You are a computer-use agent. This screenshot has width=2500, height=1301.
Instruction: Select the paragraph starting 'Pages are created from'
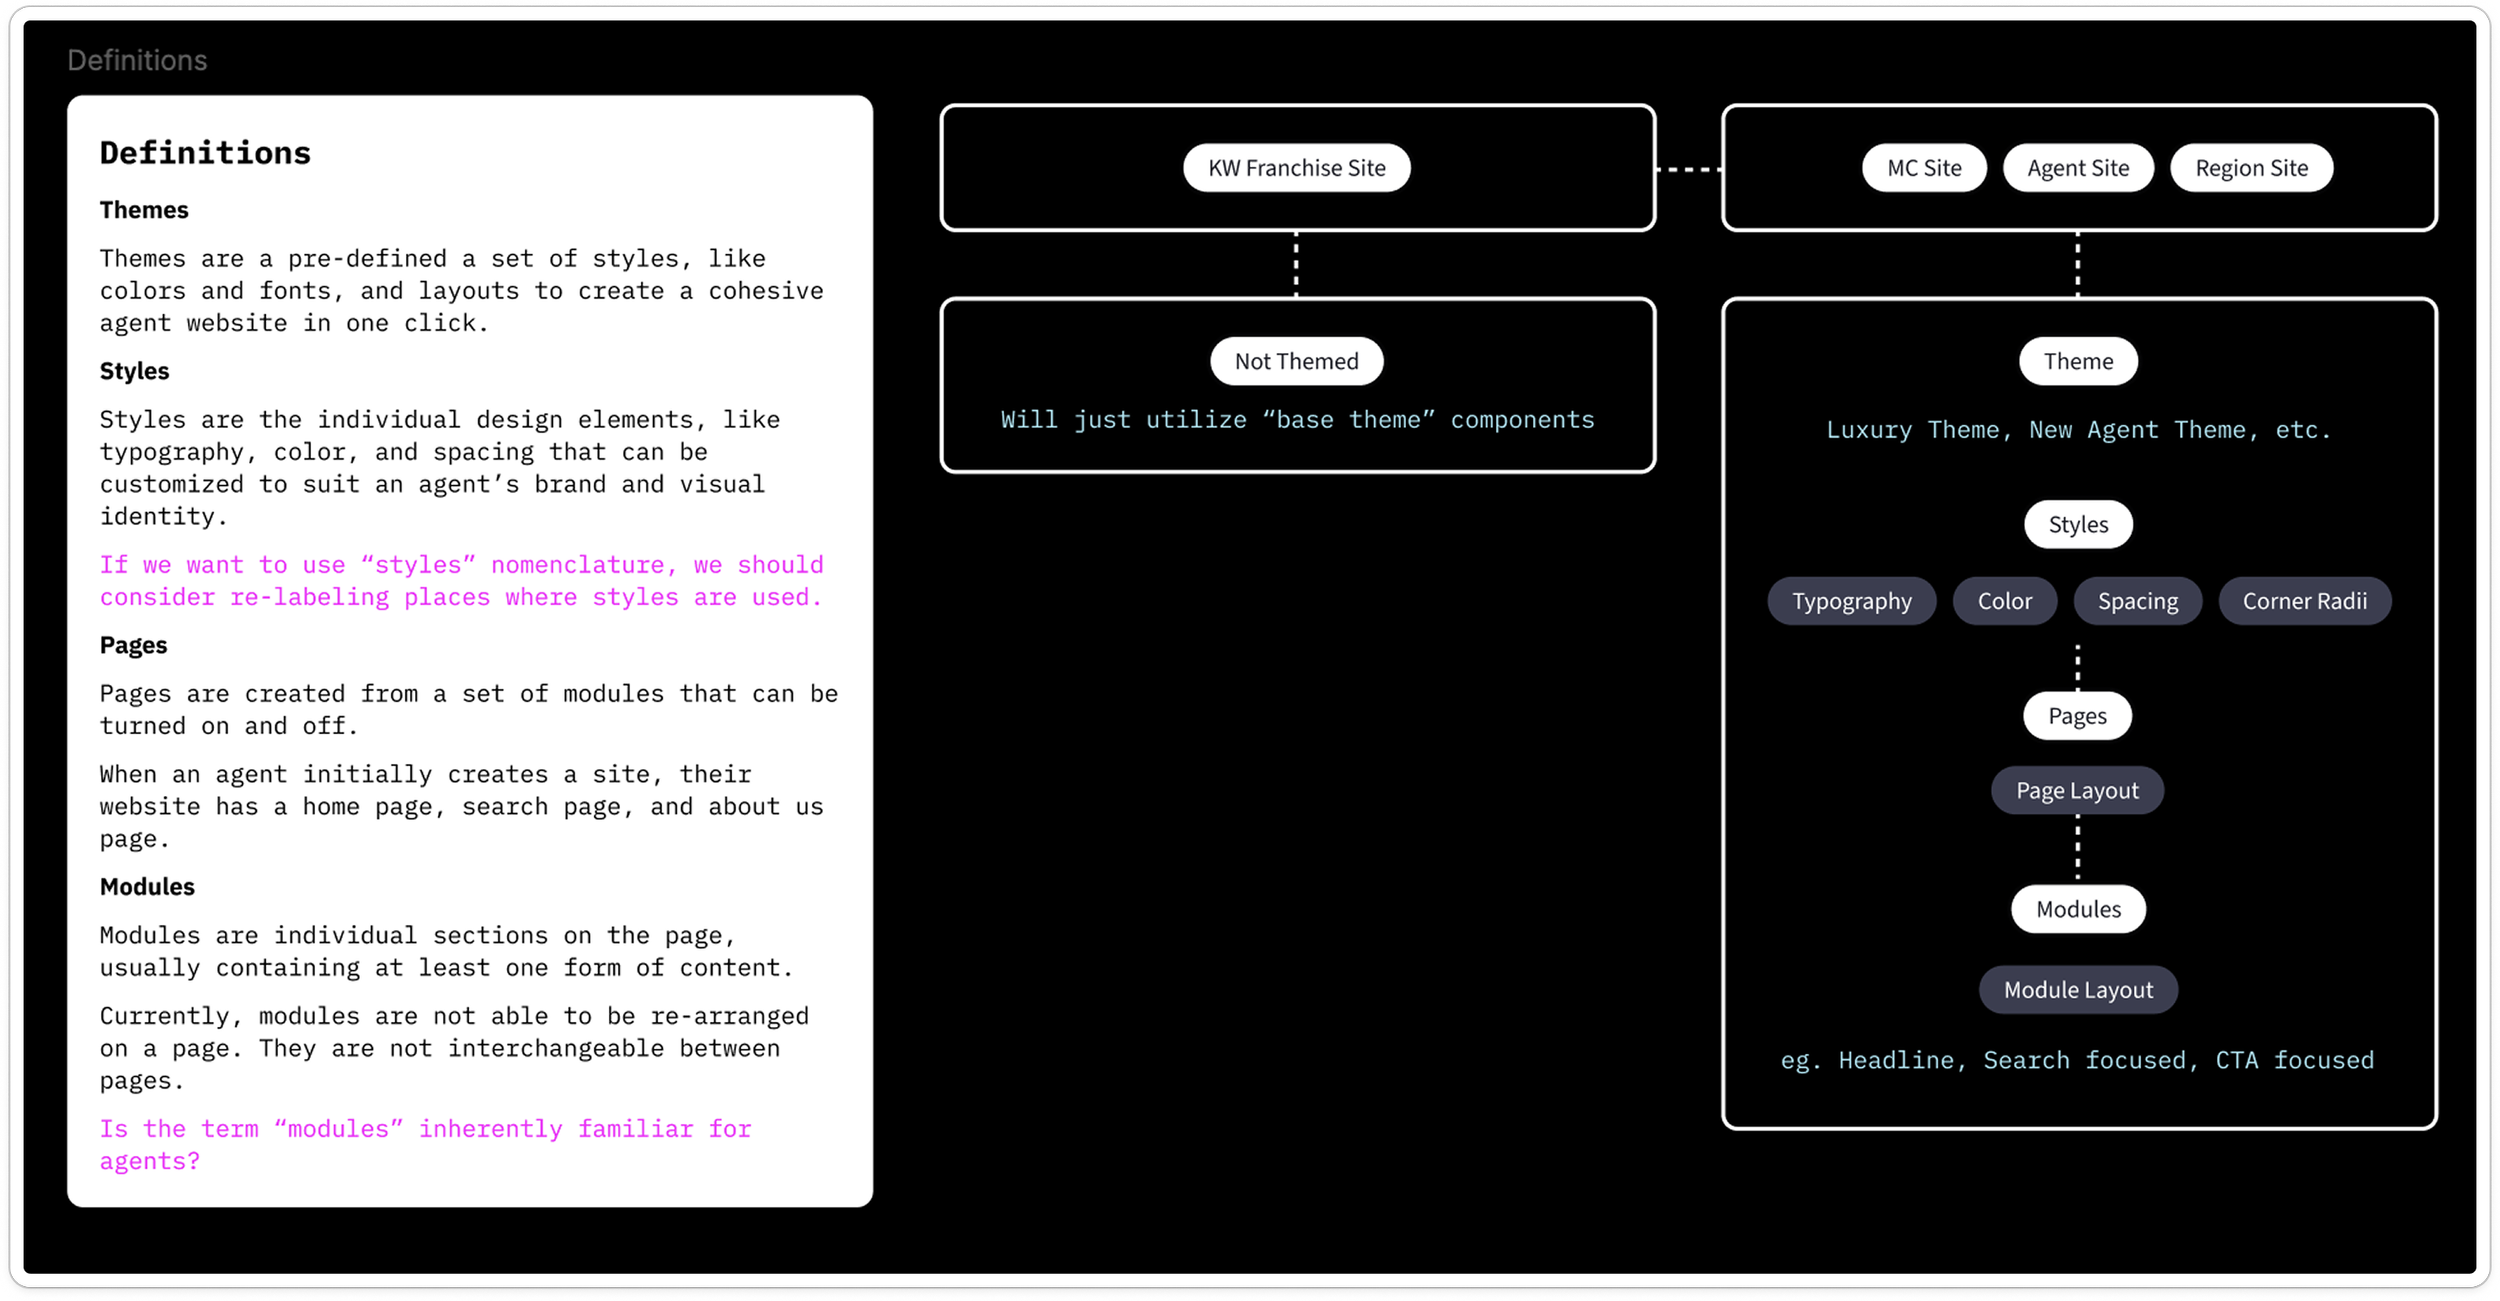468,710
